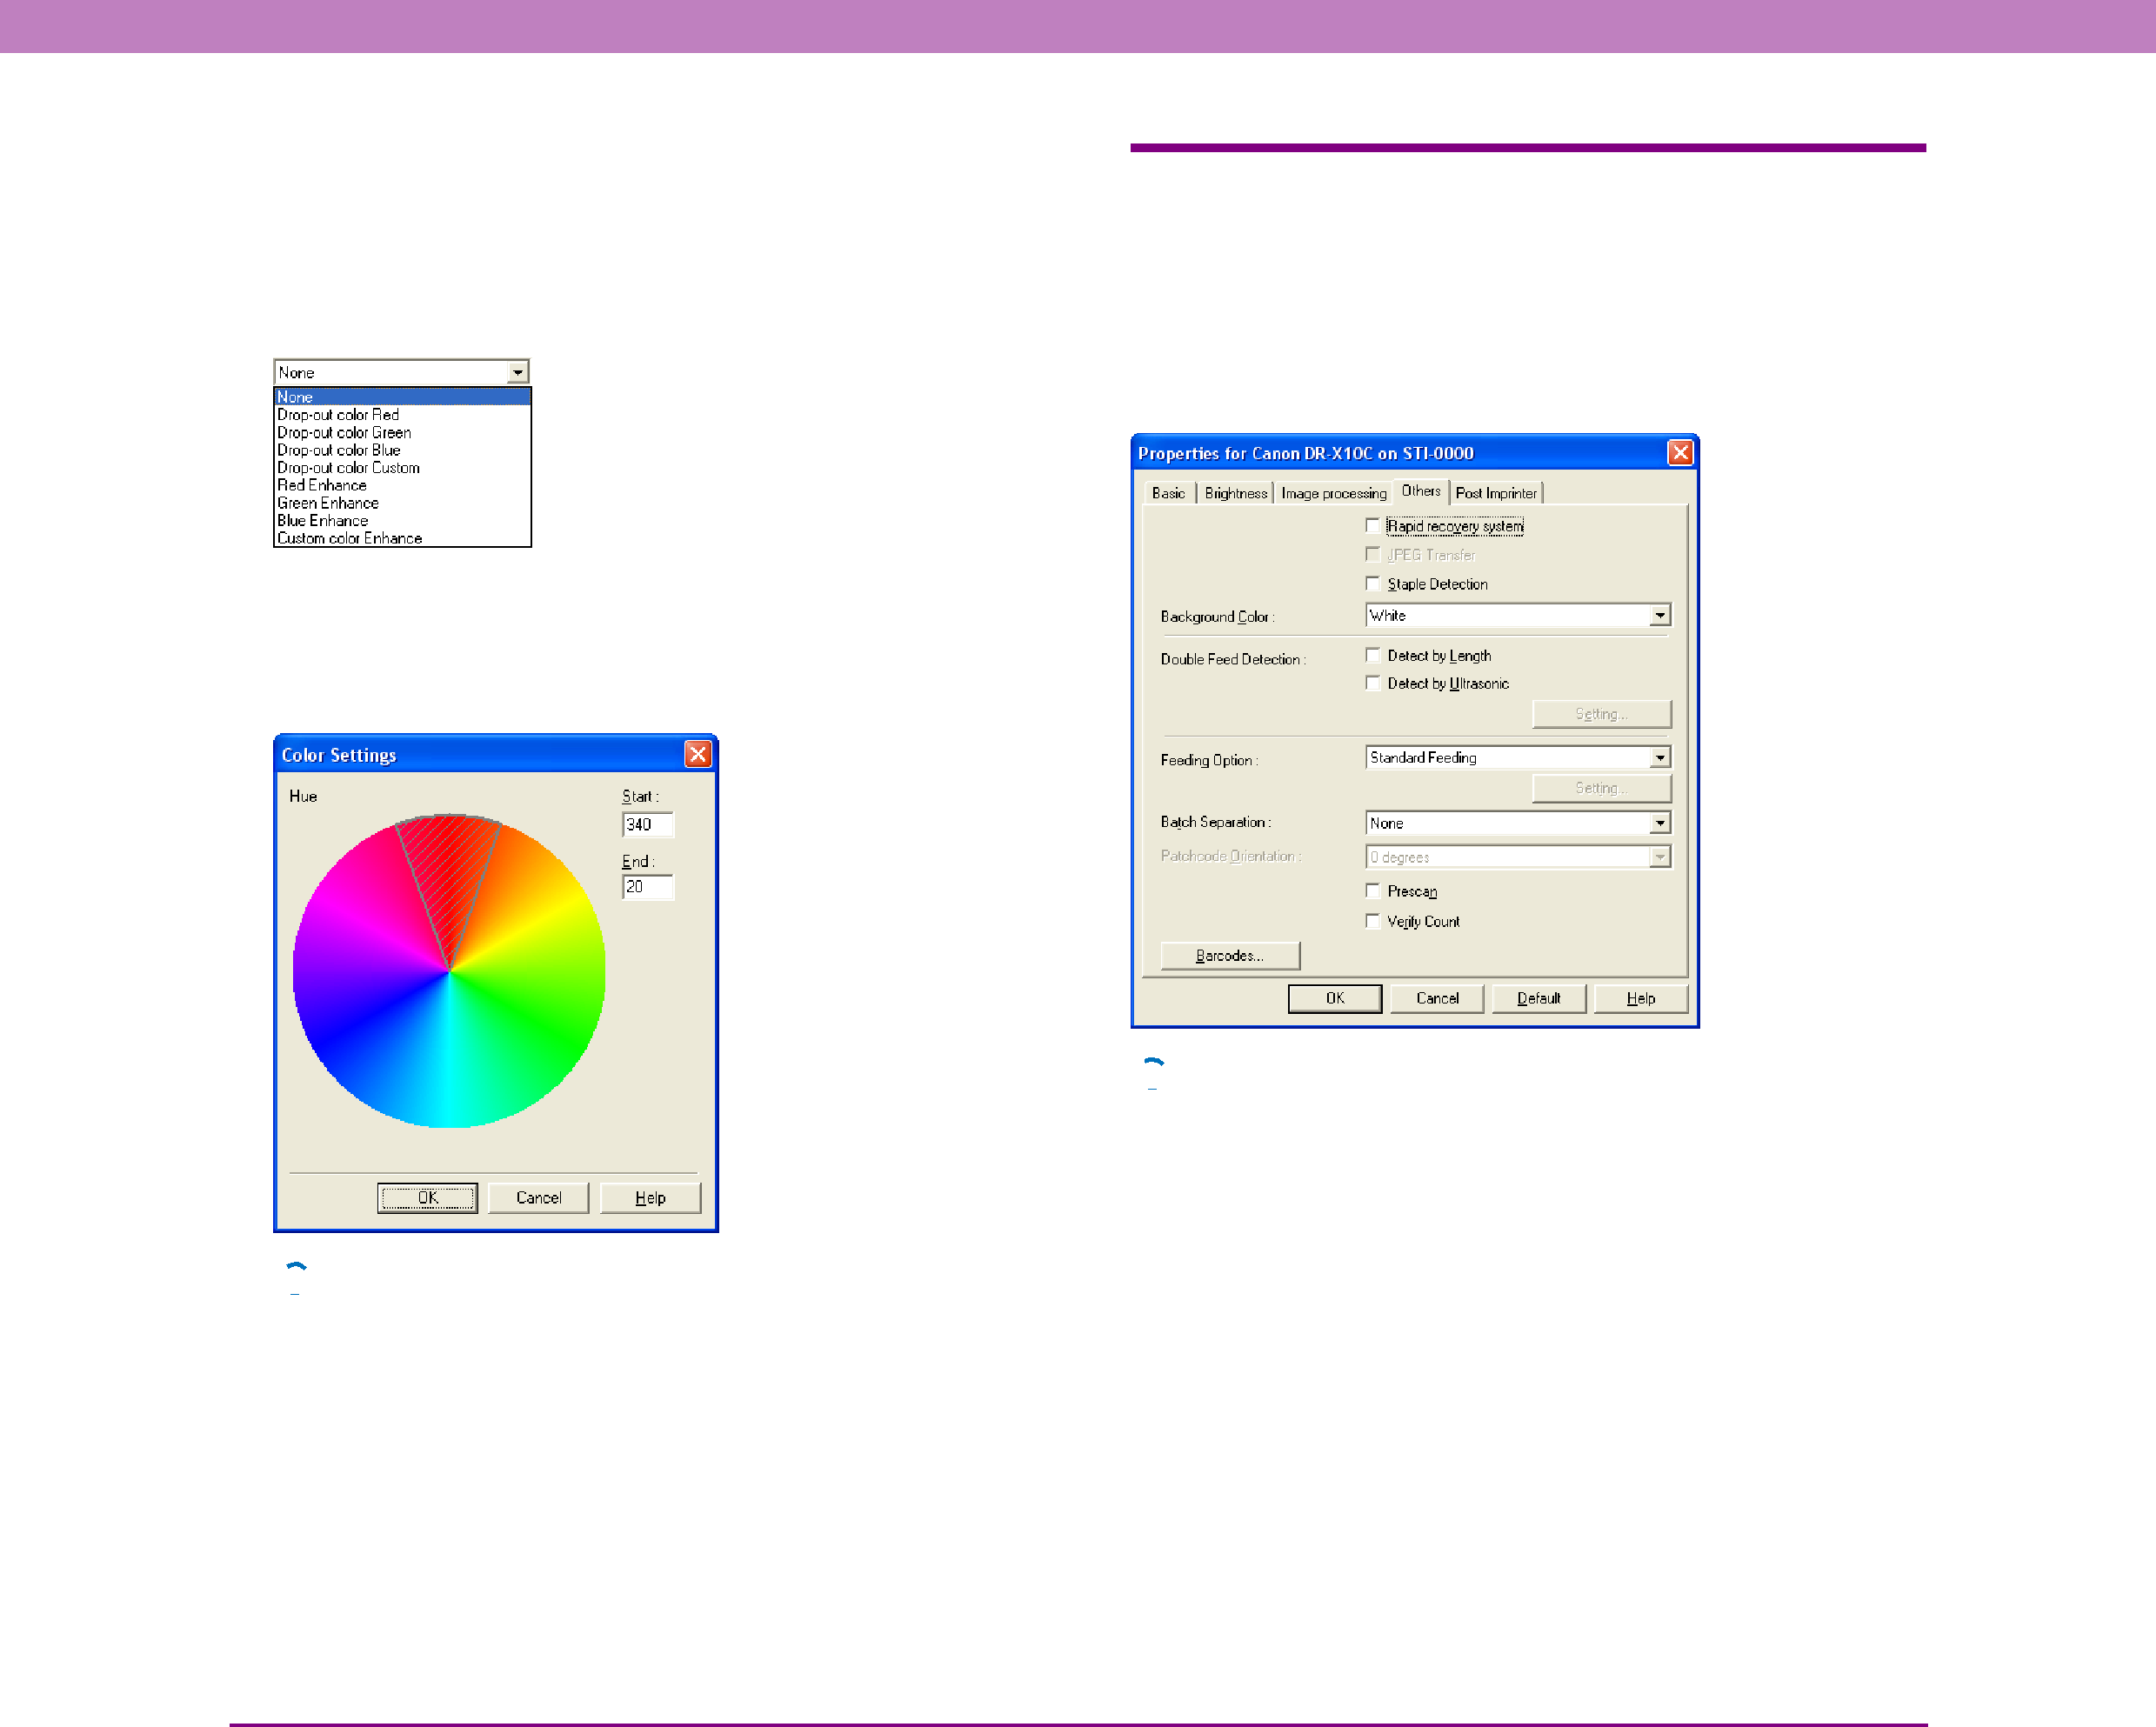
Task: Choose None in the color list
Action: 402,397
